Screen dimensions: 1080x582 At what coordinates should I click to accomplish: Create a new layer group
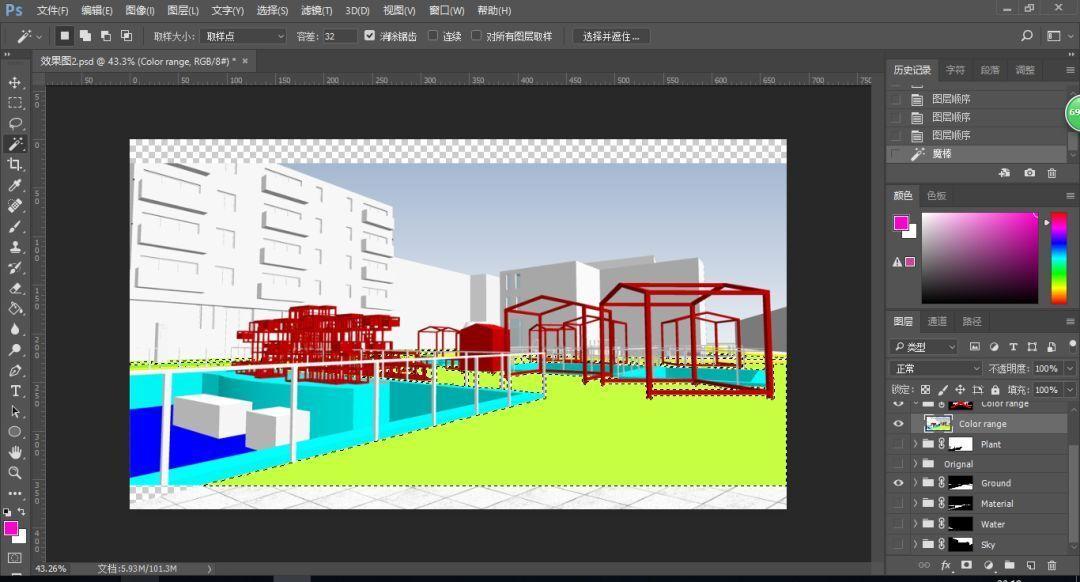[1009, 565]
